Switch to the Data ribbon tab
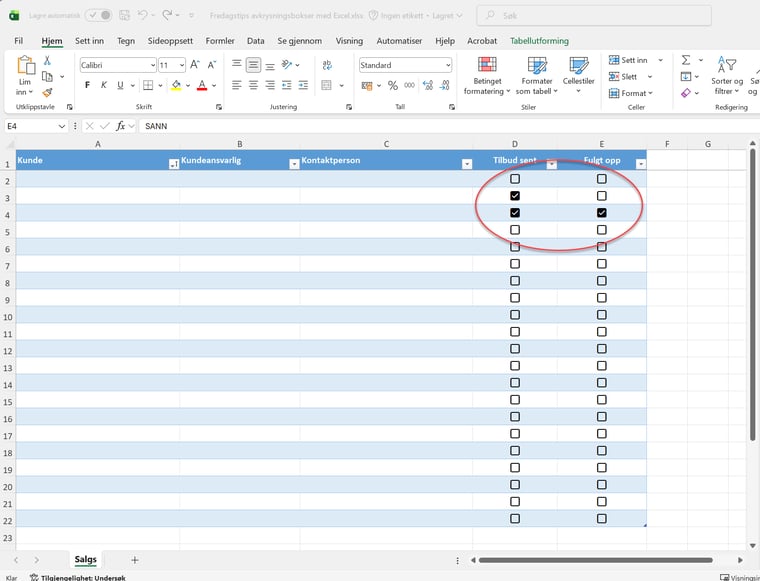Screen dimensions: 760x581 click(x=255, y=41)
